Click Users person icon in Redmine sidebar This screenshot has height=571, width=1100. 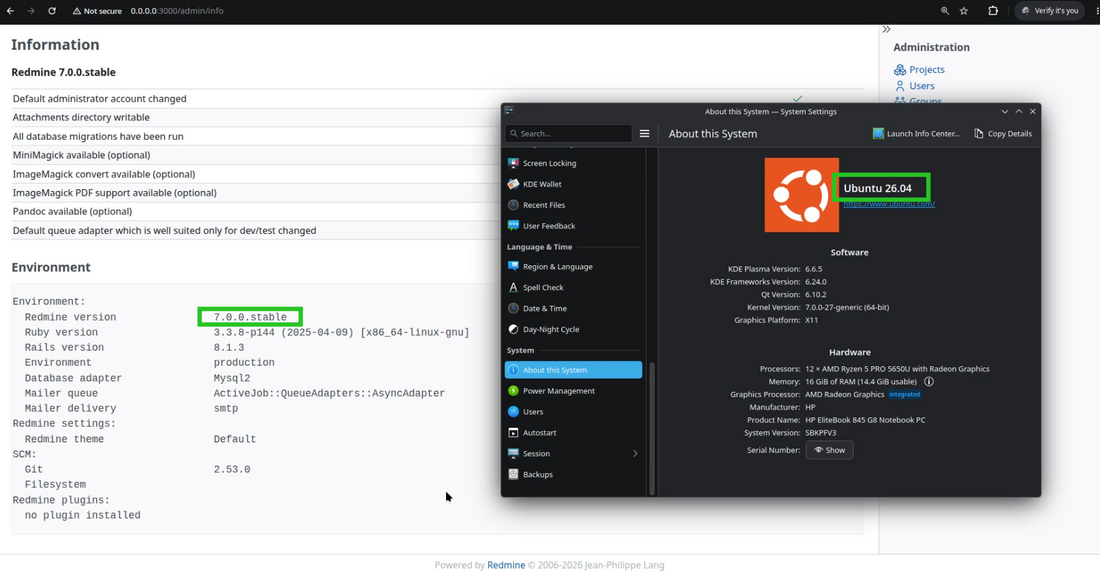899,86
